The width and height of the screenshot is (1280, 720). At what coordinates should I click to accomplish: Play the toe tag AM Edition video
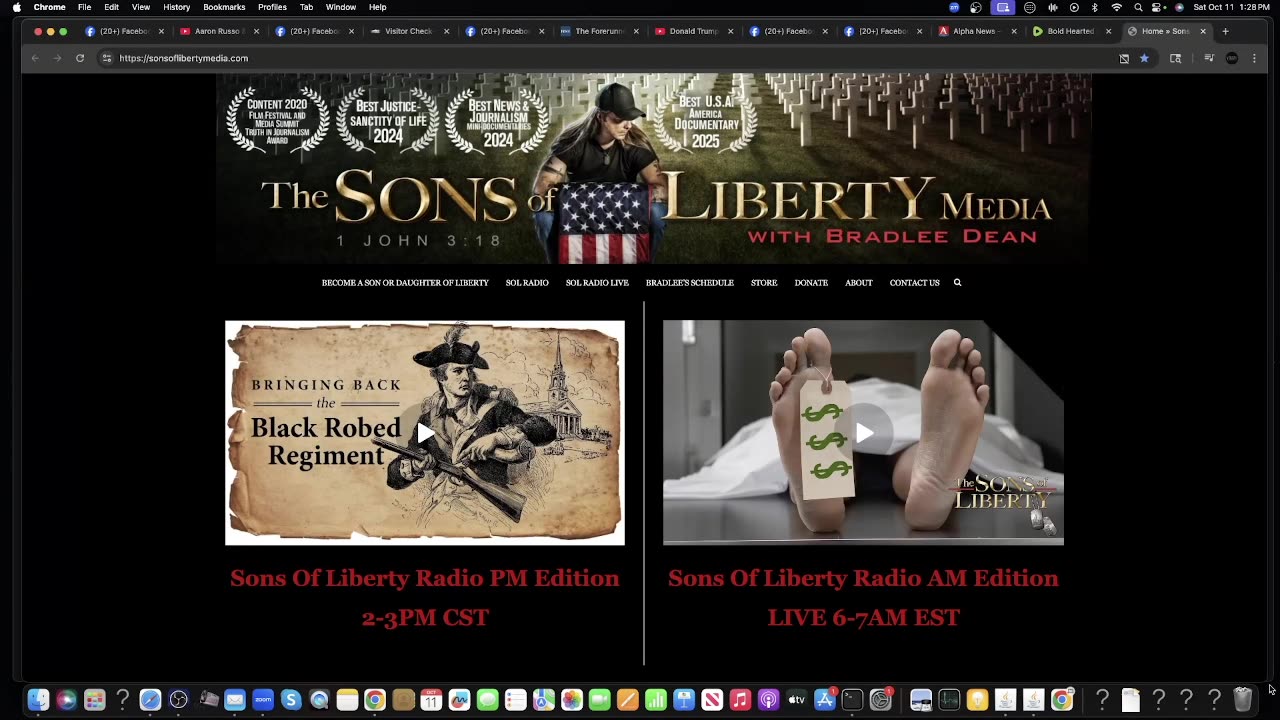point(864,433)
